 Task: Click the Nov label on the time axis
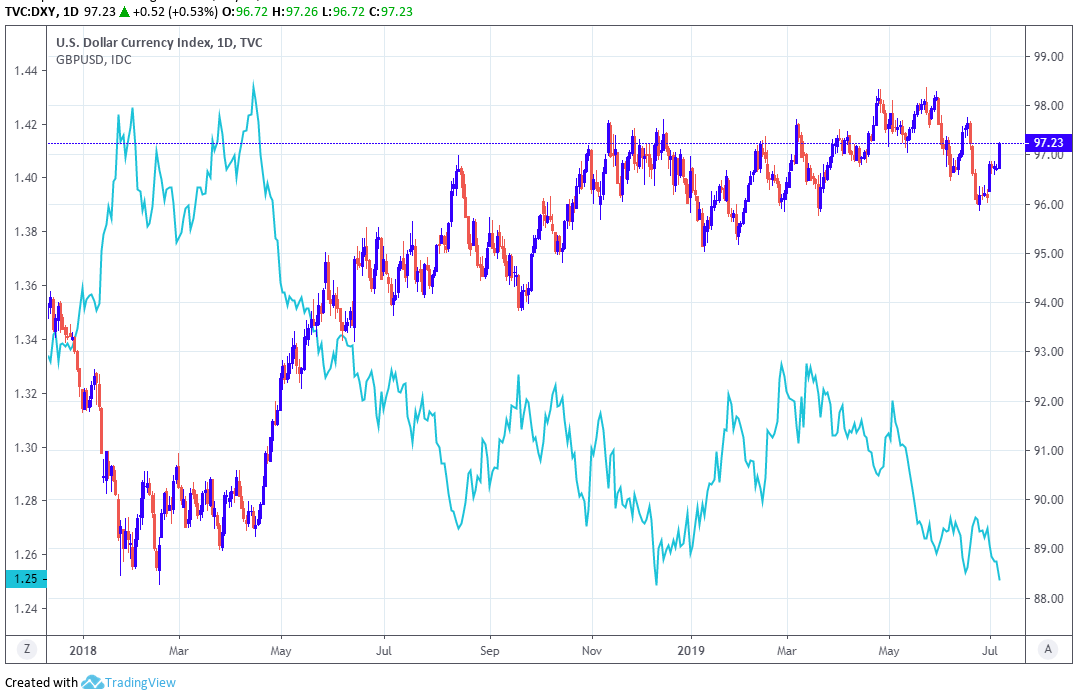(x=591, y=649)
